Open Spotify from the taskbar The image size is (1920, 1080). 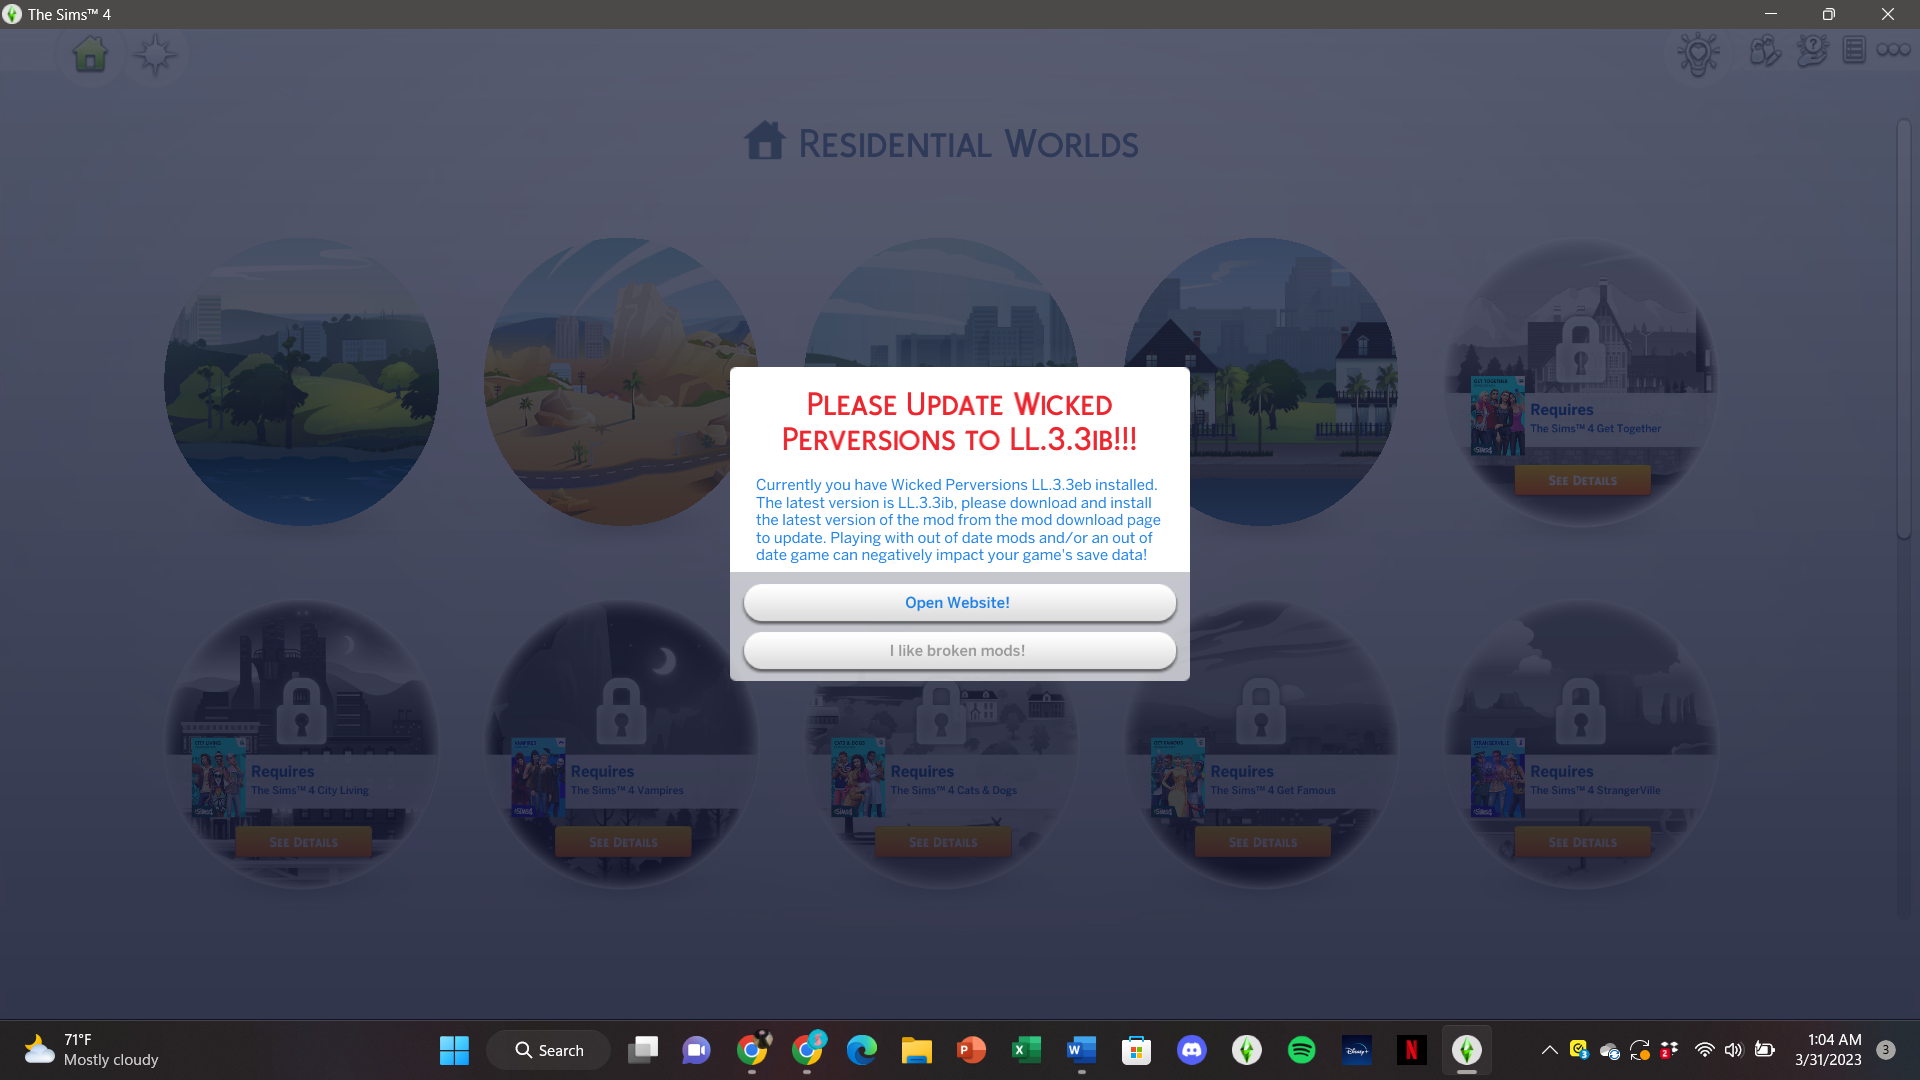[x=1301, y=1050]
